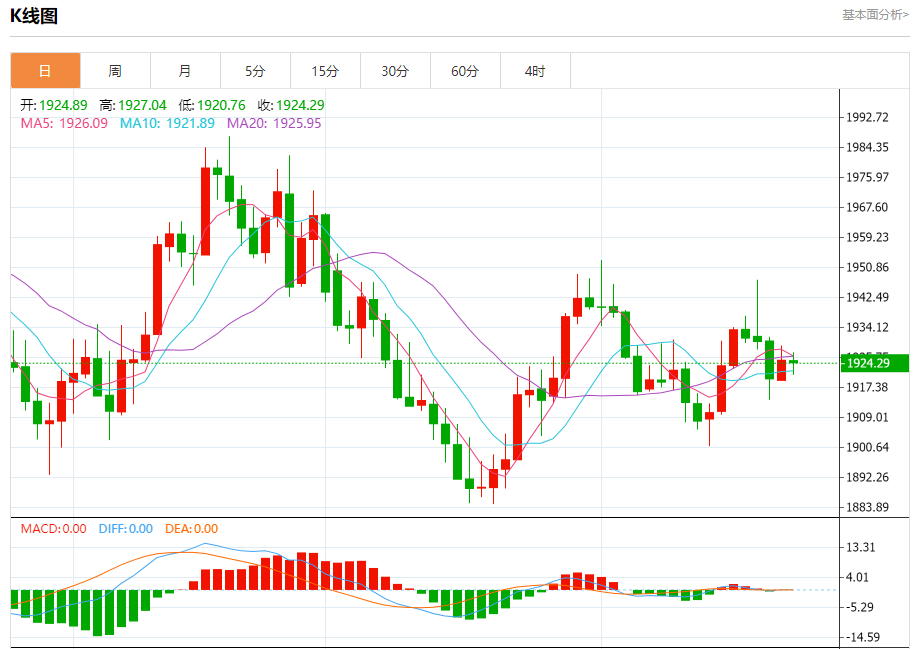917x649 pixels.
Task: Click the 1967.60 price axis label
Action: 868,207
